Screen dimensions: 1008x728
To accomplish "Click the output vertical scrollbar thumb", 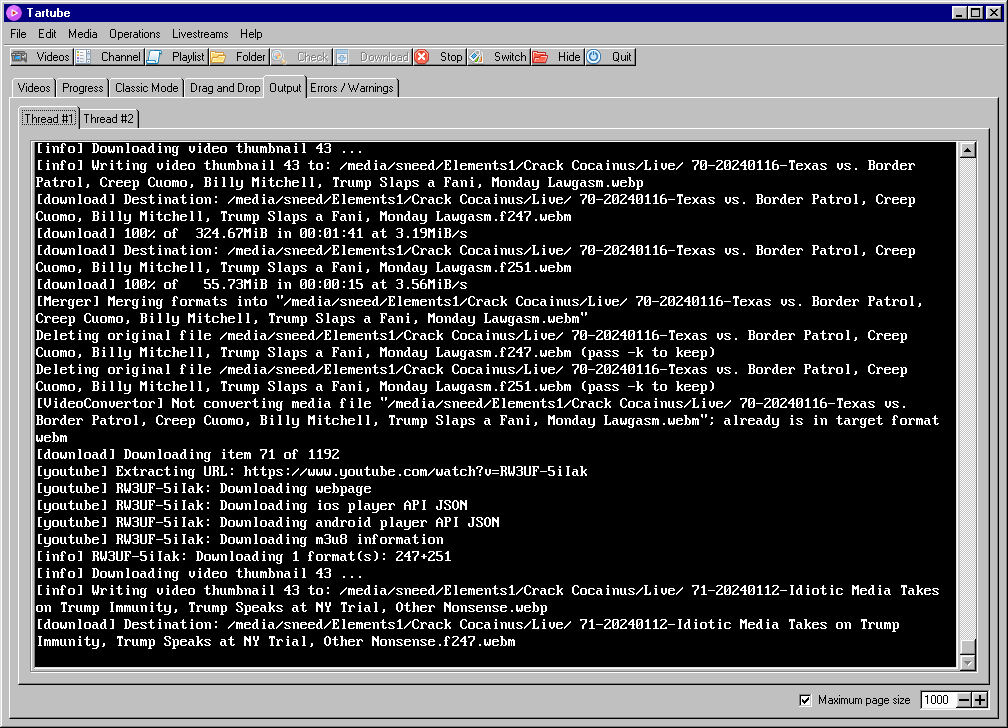I will (x=968, y=646).
